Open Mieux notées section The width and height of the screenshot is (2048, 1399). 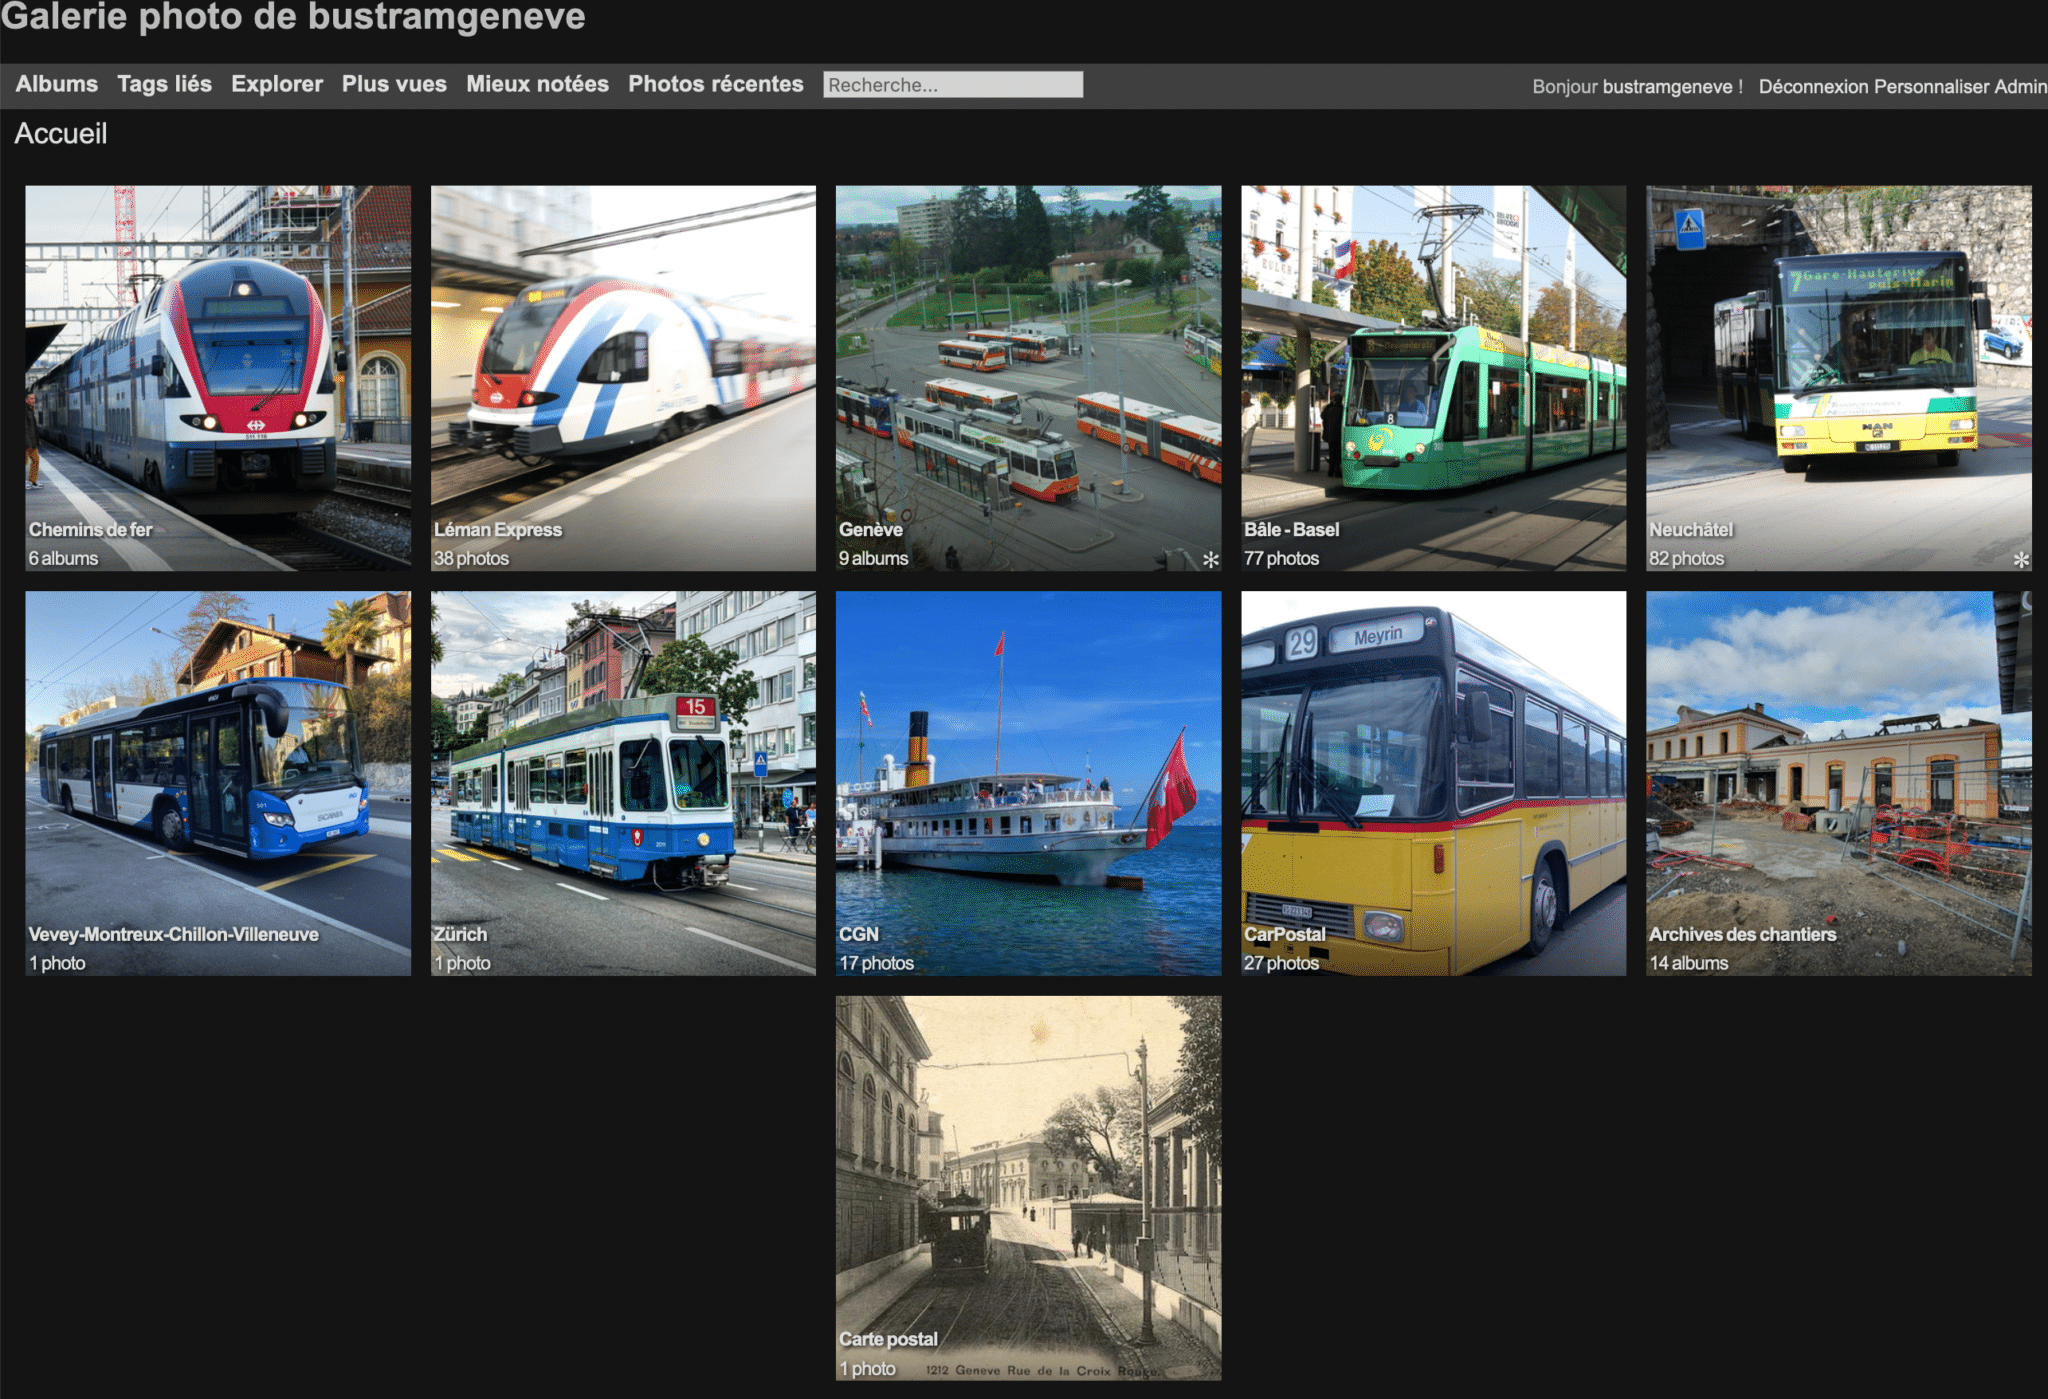click(x=537, y=85)
